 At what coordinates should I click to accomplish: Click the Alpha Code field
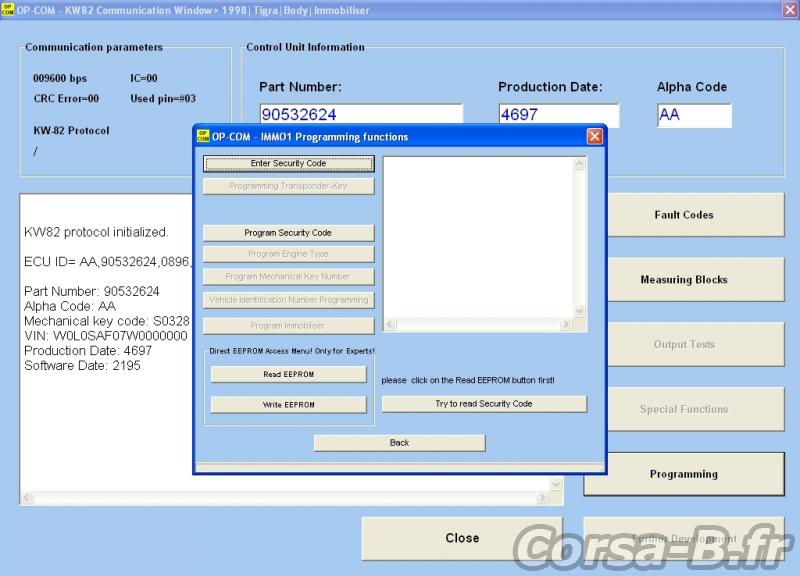[694, 115]
